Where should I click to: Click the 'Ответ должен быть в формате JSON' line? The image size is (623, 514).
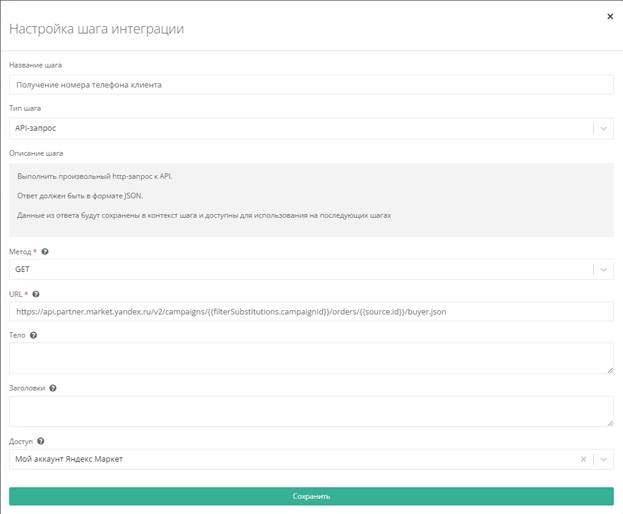point(80,196)
